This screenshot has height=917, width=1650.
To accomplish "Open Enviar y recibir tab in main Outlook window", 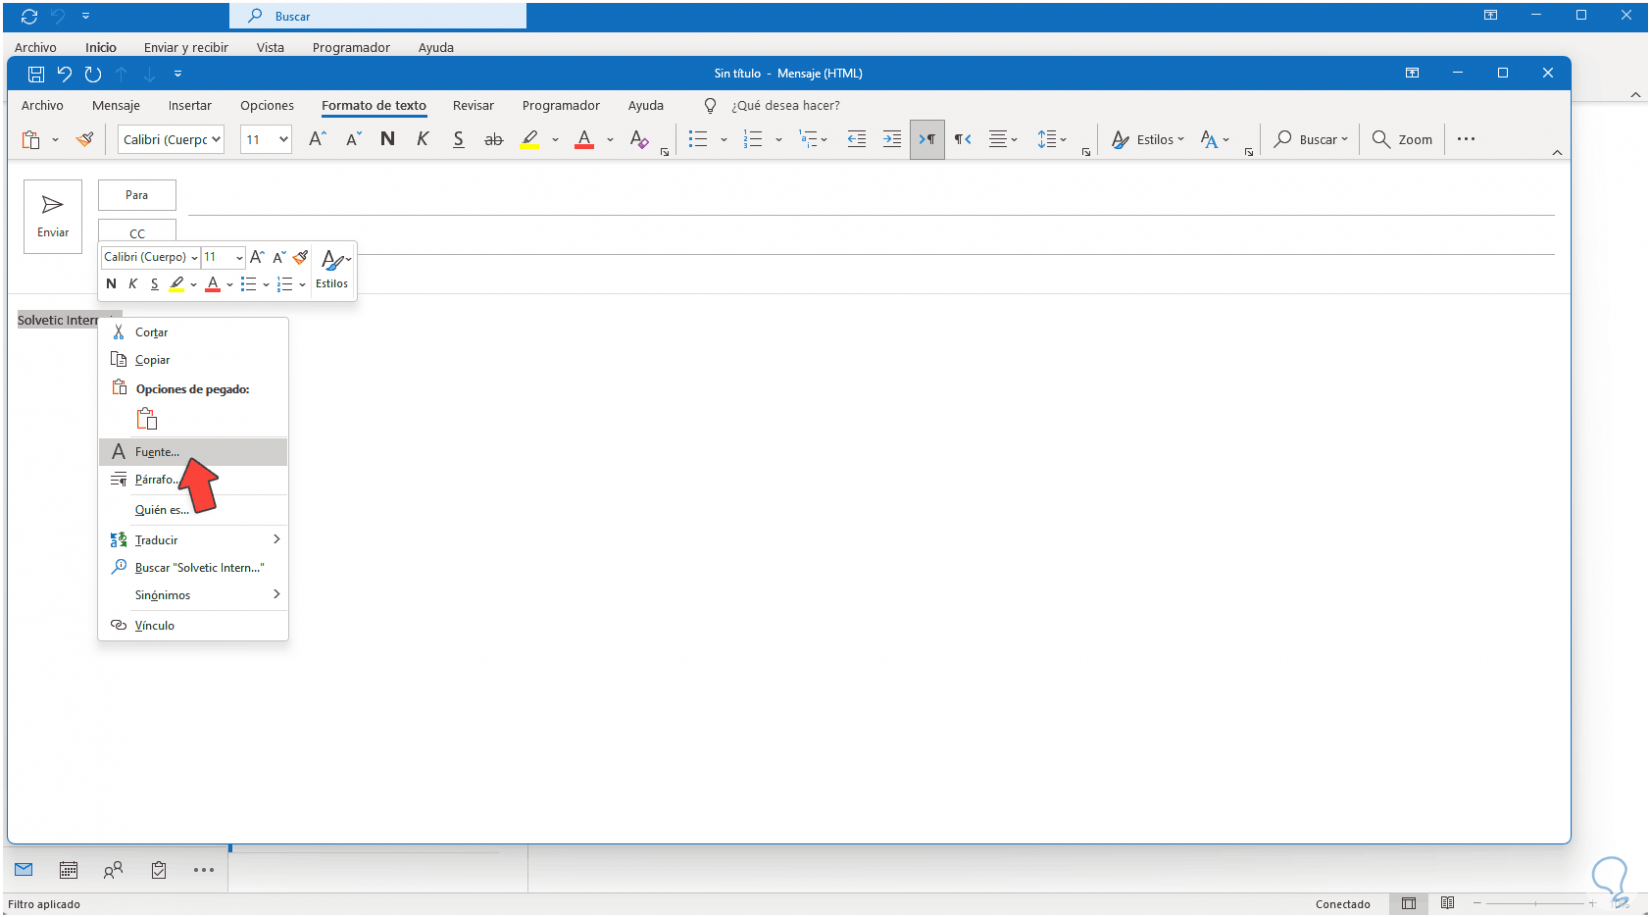I will (x=186, y=47).
